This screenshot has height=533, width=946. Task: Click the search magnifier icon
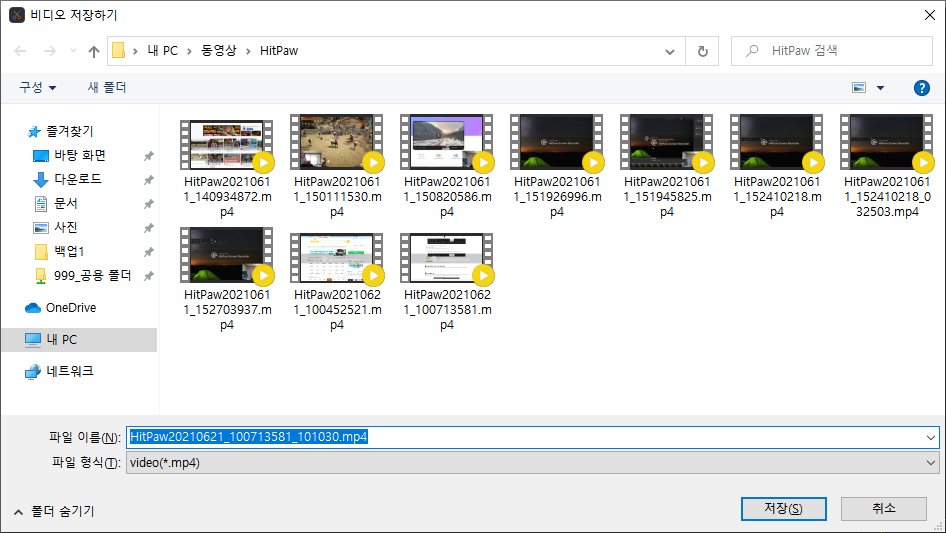[752, 51]
